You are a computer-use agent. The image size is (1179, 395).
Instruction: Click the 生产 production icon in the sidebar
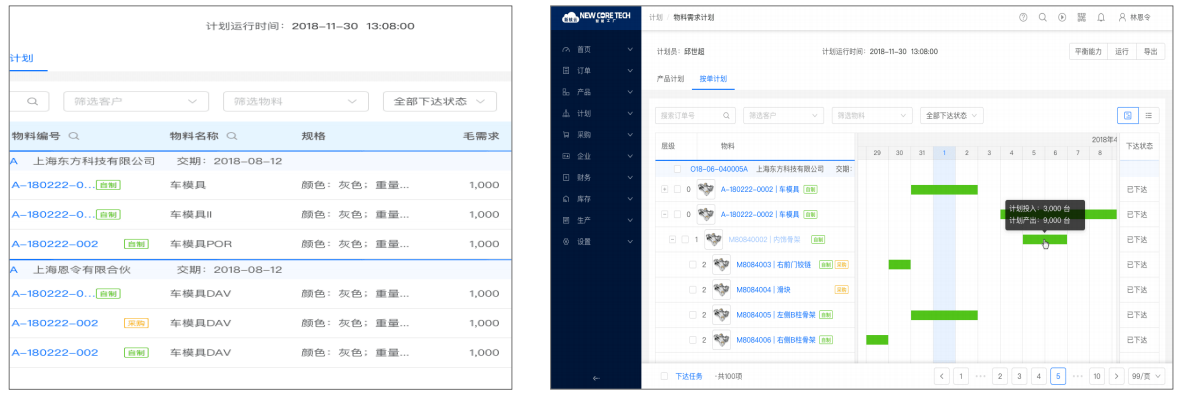pyautogui.click(x=565, y=220)
